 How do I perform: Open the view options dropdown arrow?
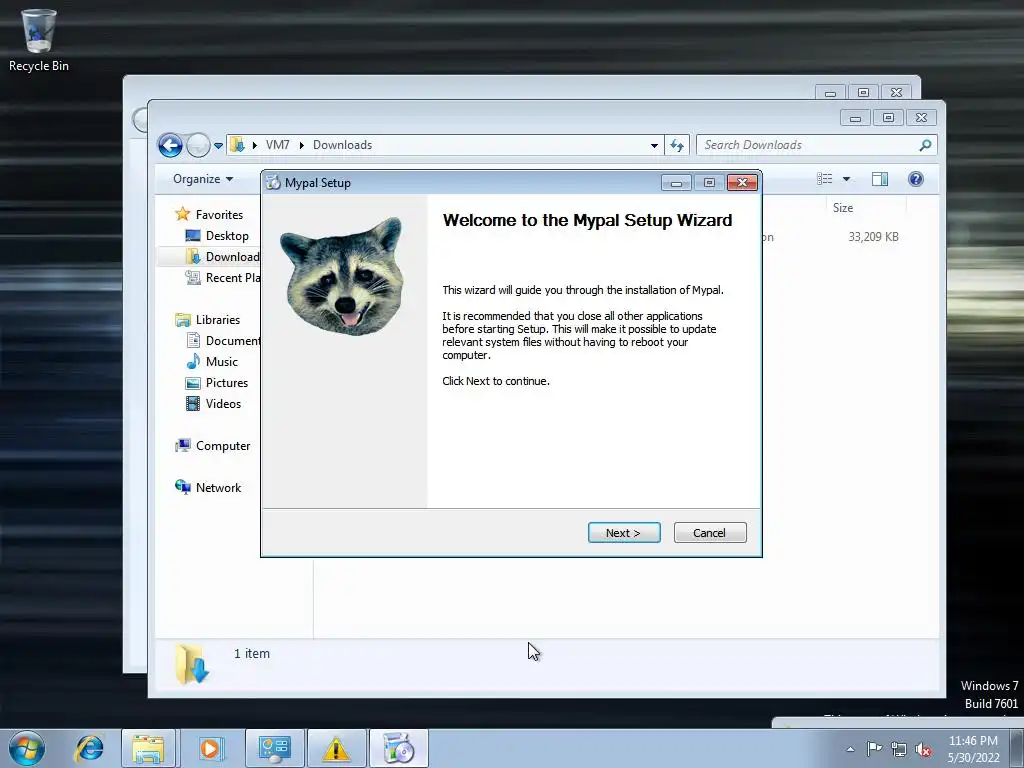[x=846, y=179]
